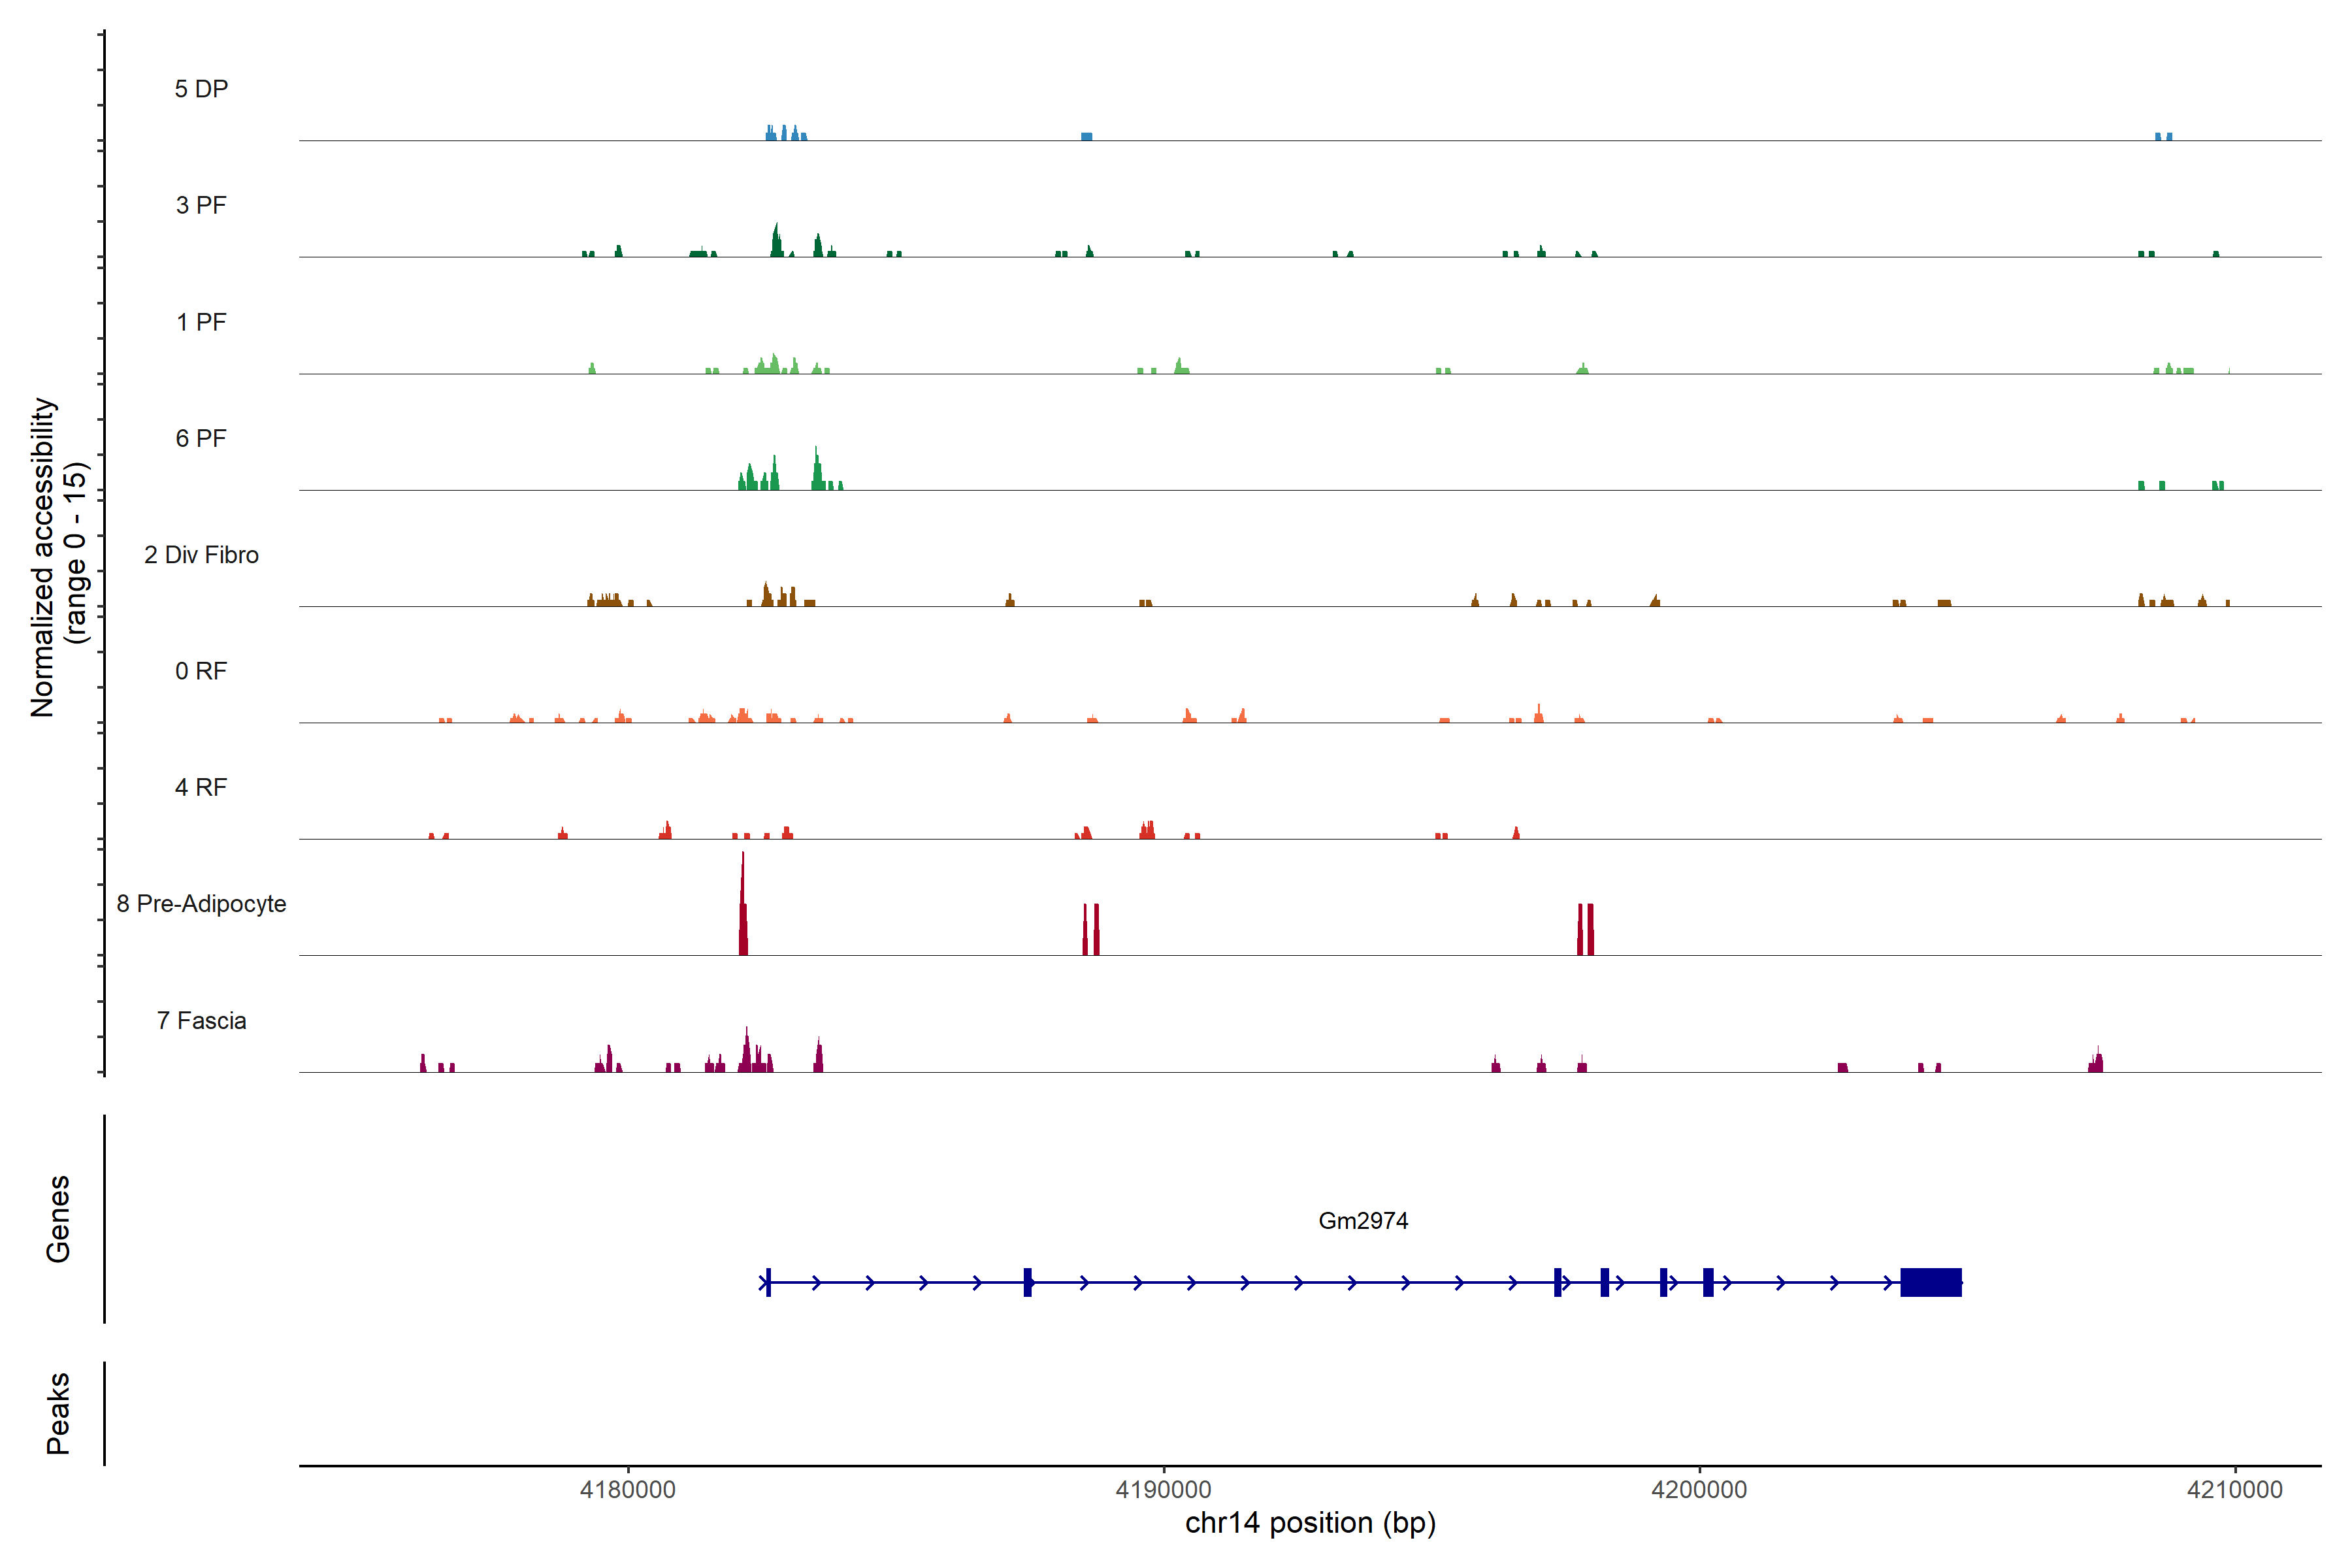Click the chr14 position (bp) axis title
This screenshot has height=1568, width=2352.
click(x=1310, y=1523)
